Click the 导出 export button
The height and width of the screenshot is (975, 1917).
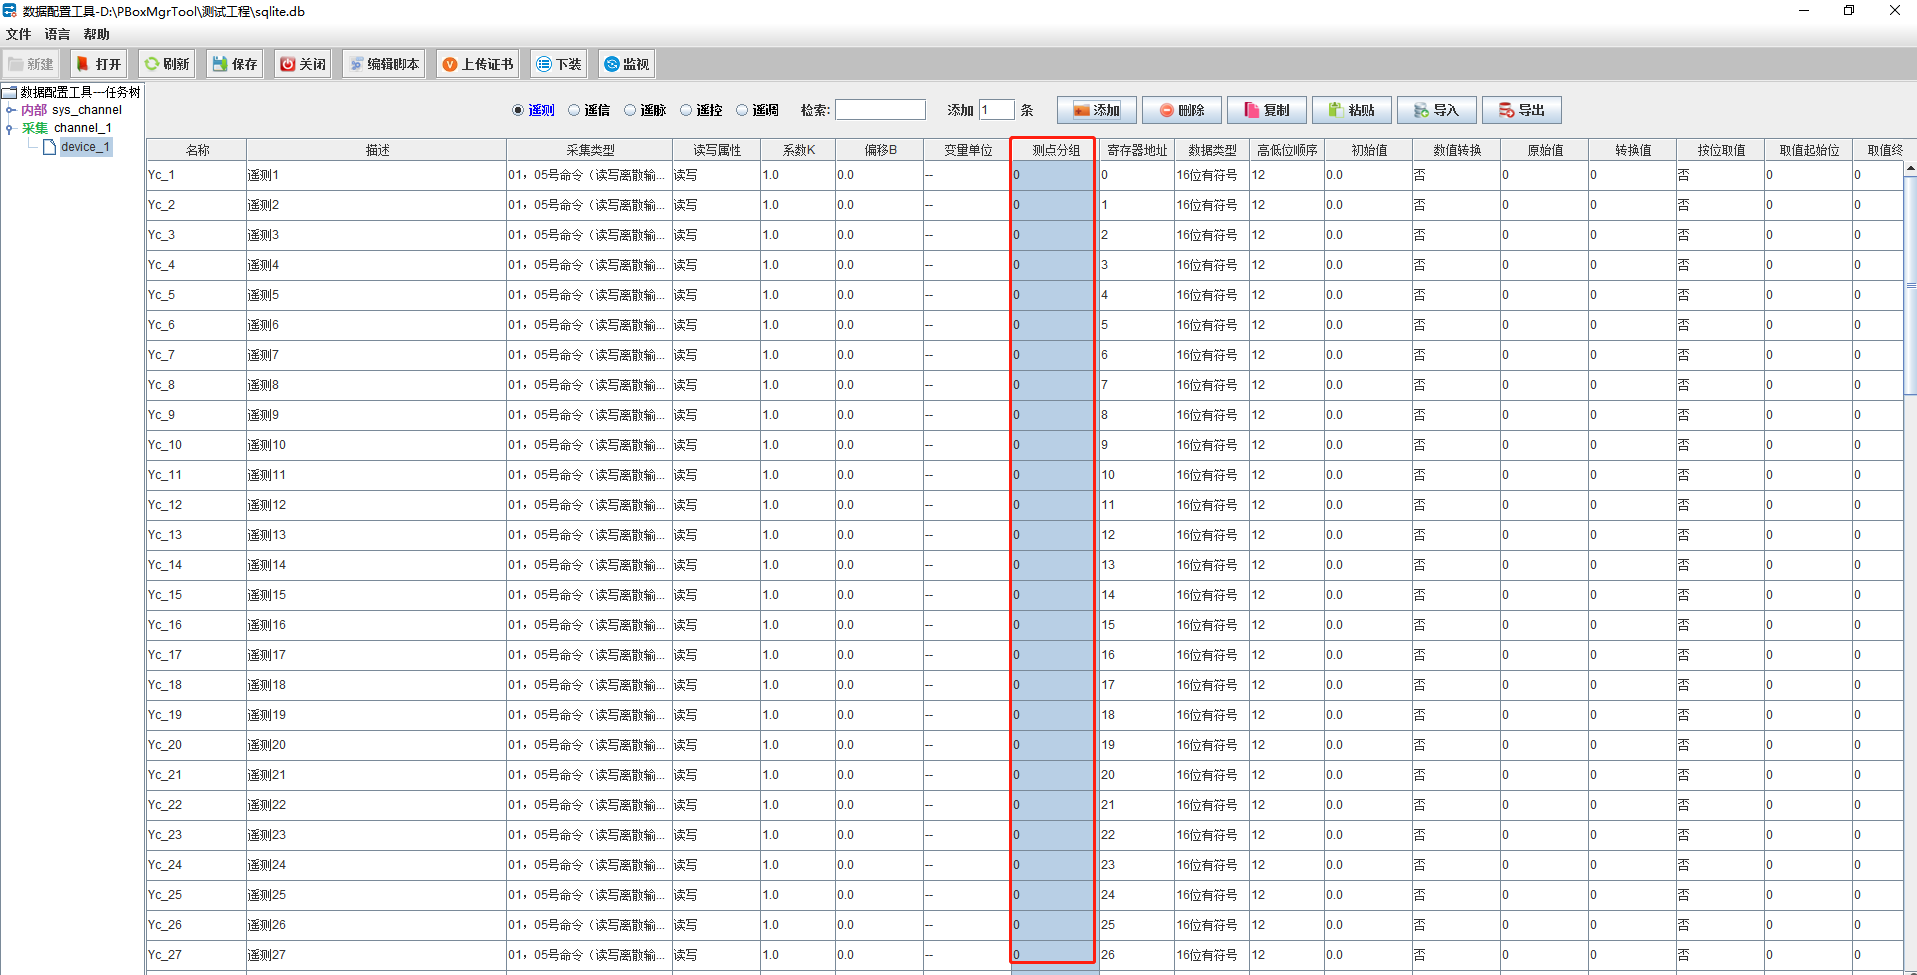click(1521, 110)
